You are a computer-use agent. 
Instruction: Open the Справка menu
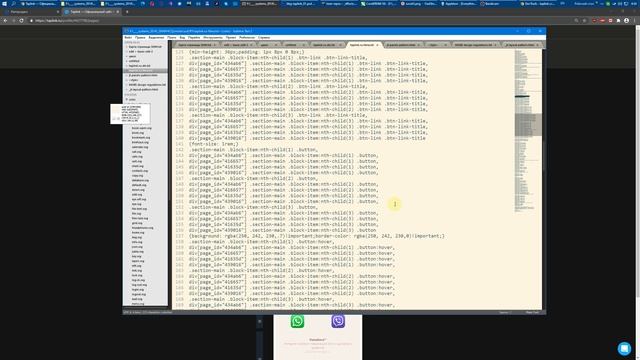(264, 38)
